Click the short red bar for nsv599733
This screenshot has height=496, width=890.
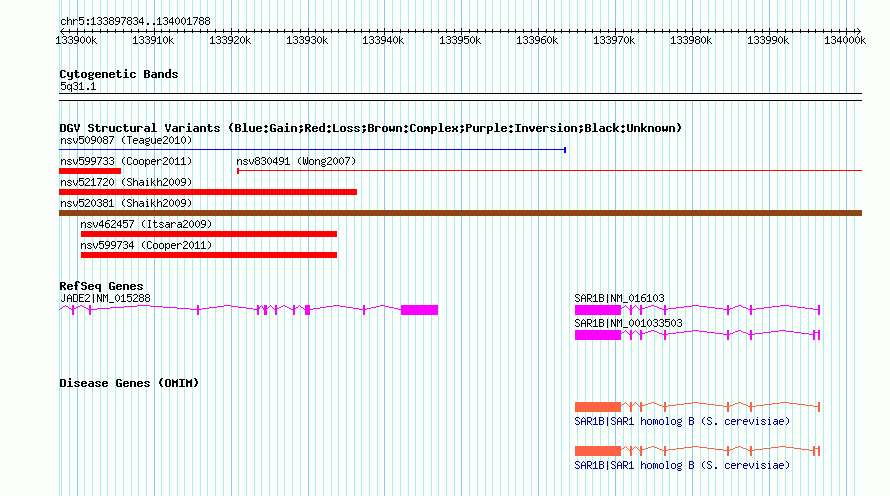(90, 171)
